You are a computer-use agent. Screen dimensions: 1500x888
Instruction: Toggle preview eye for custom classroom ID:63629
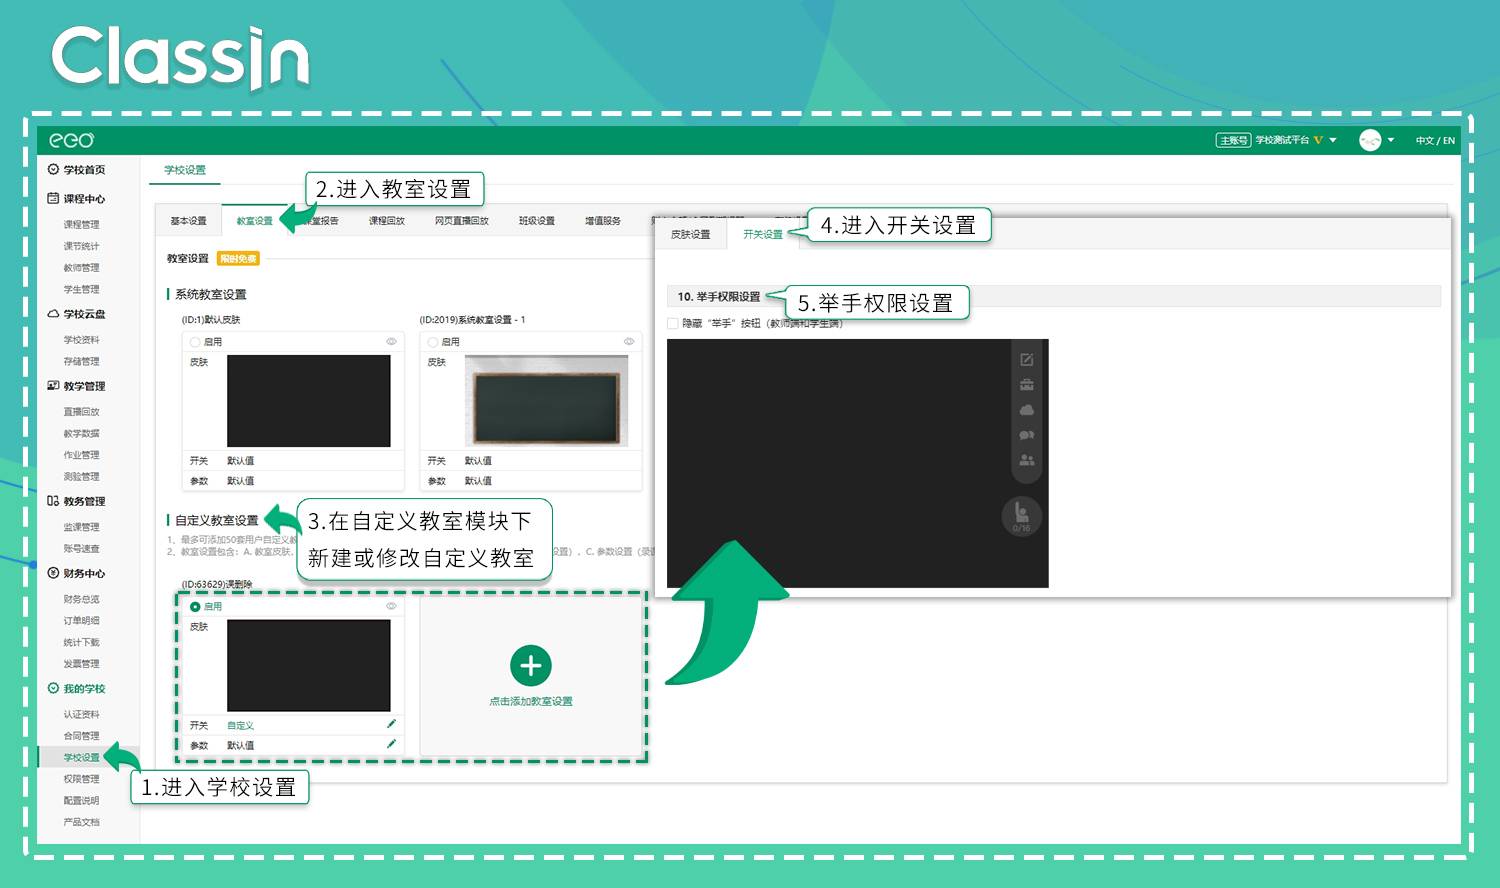pyautogui.click(x=391, y=607)
